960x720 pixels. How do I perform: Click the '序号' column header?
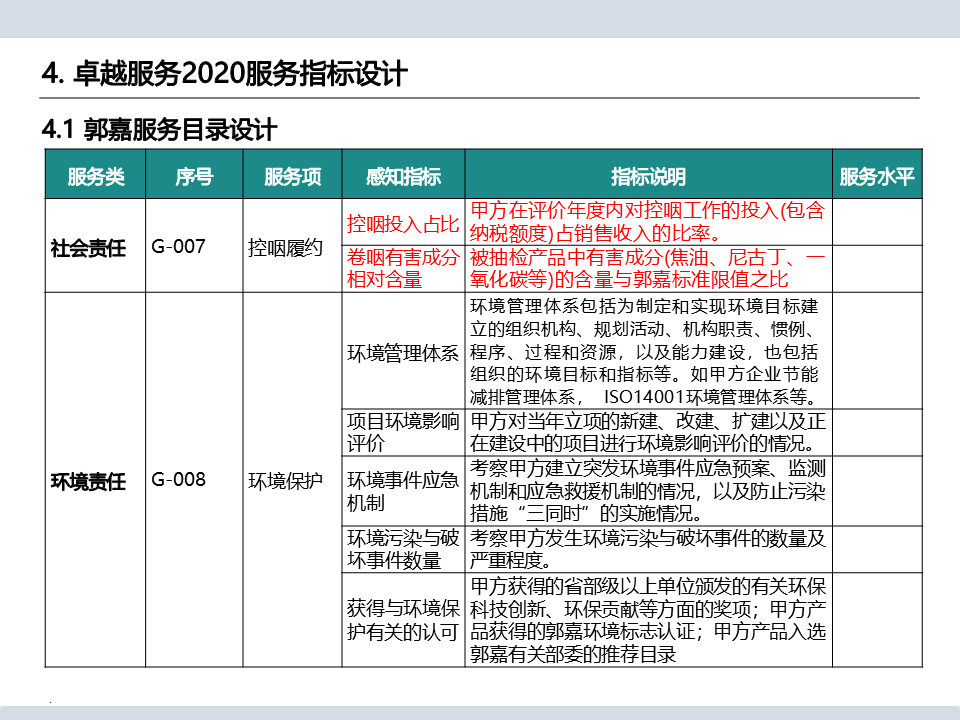(x=194, y=176)
